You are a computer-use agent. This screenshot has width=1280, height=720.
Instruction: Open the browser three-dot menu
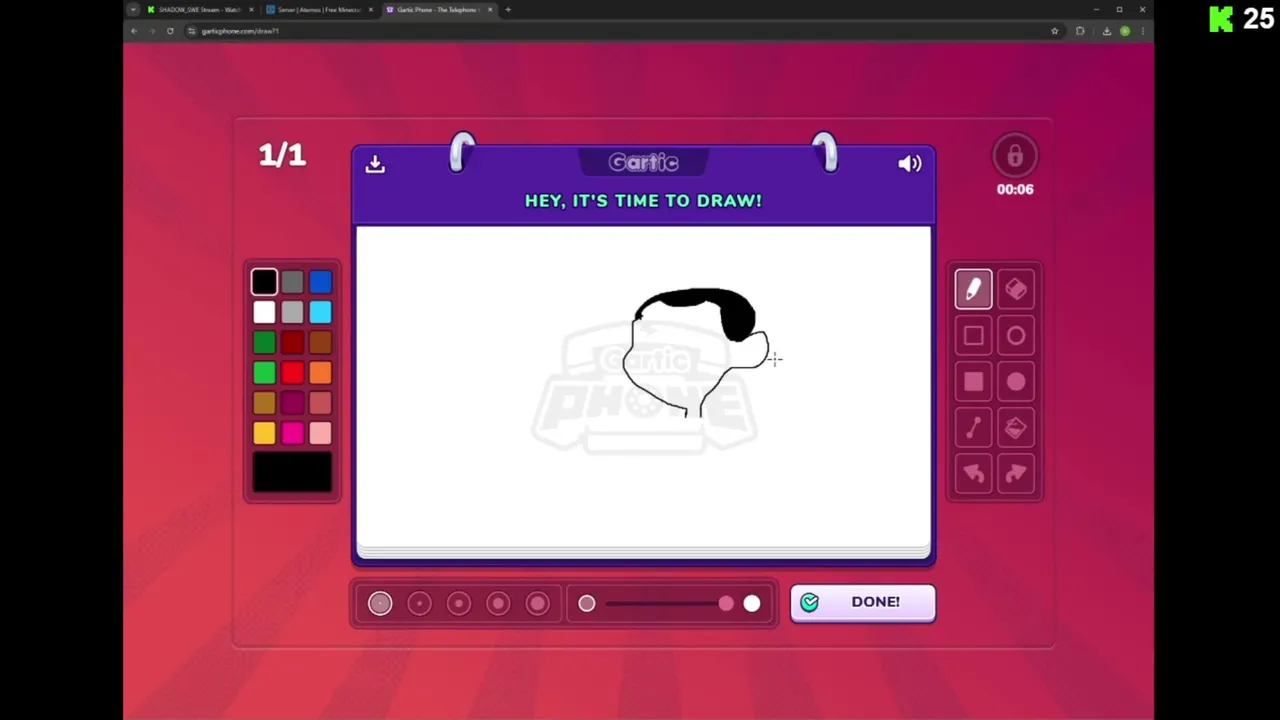[x=1143, y=31]
